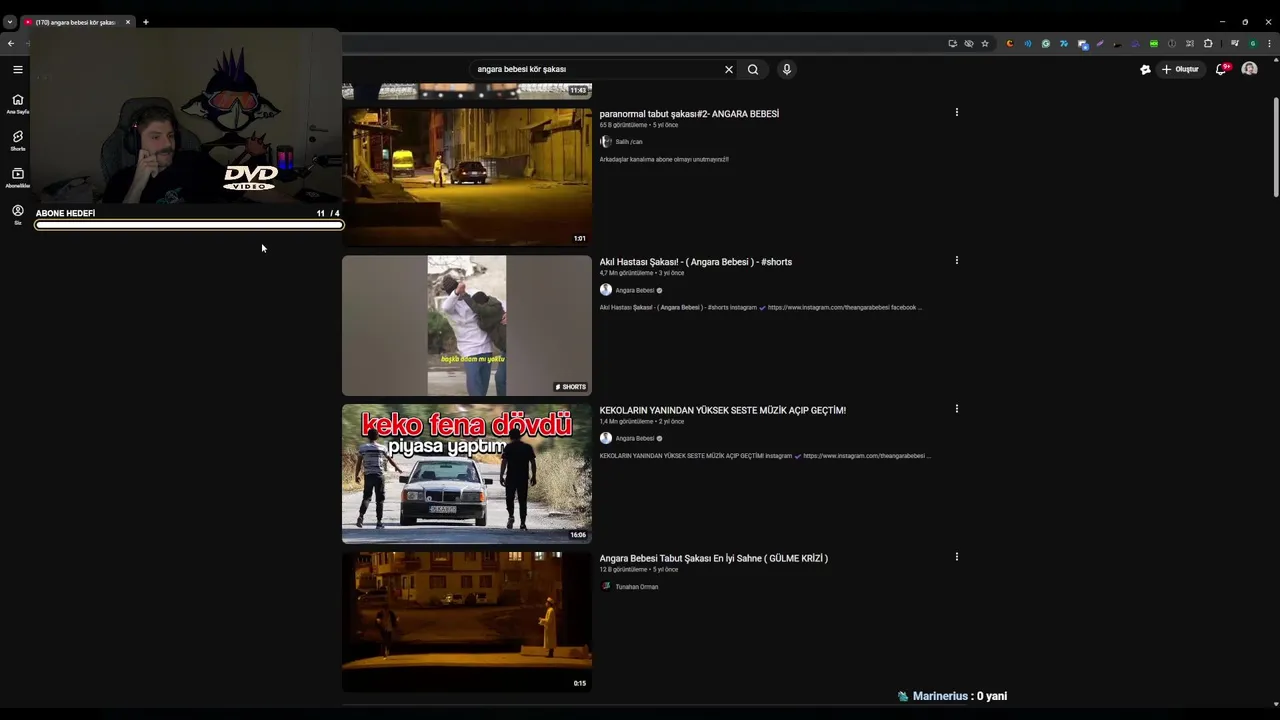The height and width of the screenshot is (720, 1280).
Task: Click the partially visible 11:43 thumbnail
Action: 467,91
